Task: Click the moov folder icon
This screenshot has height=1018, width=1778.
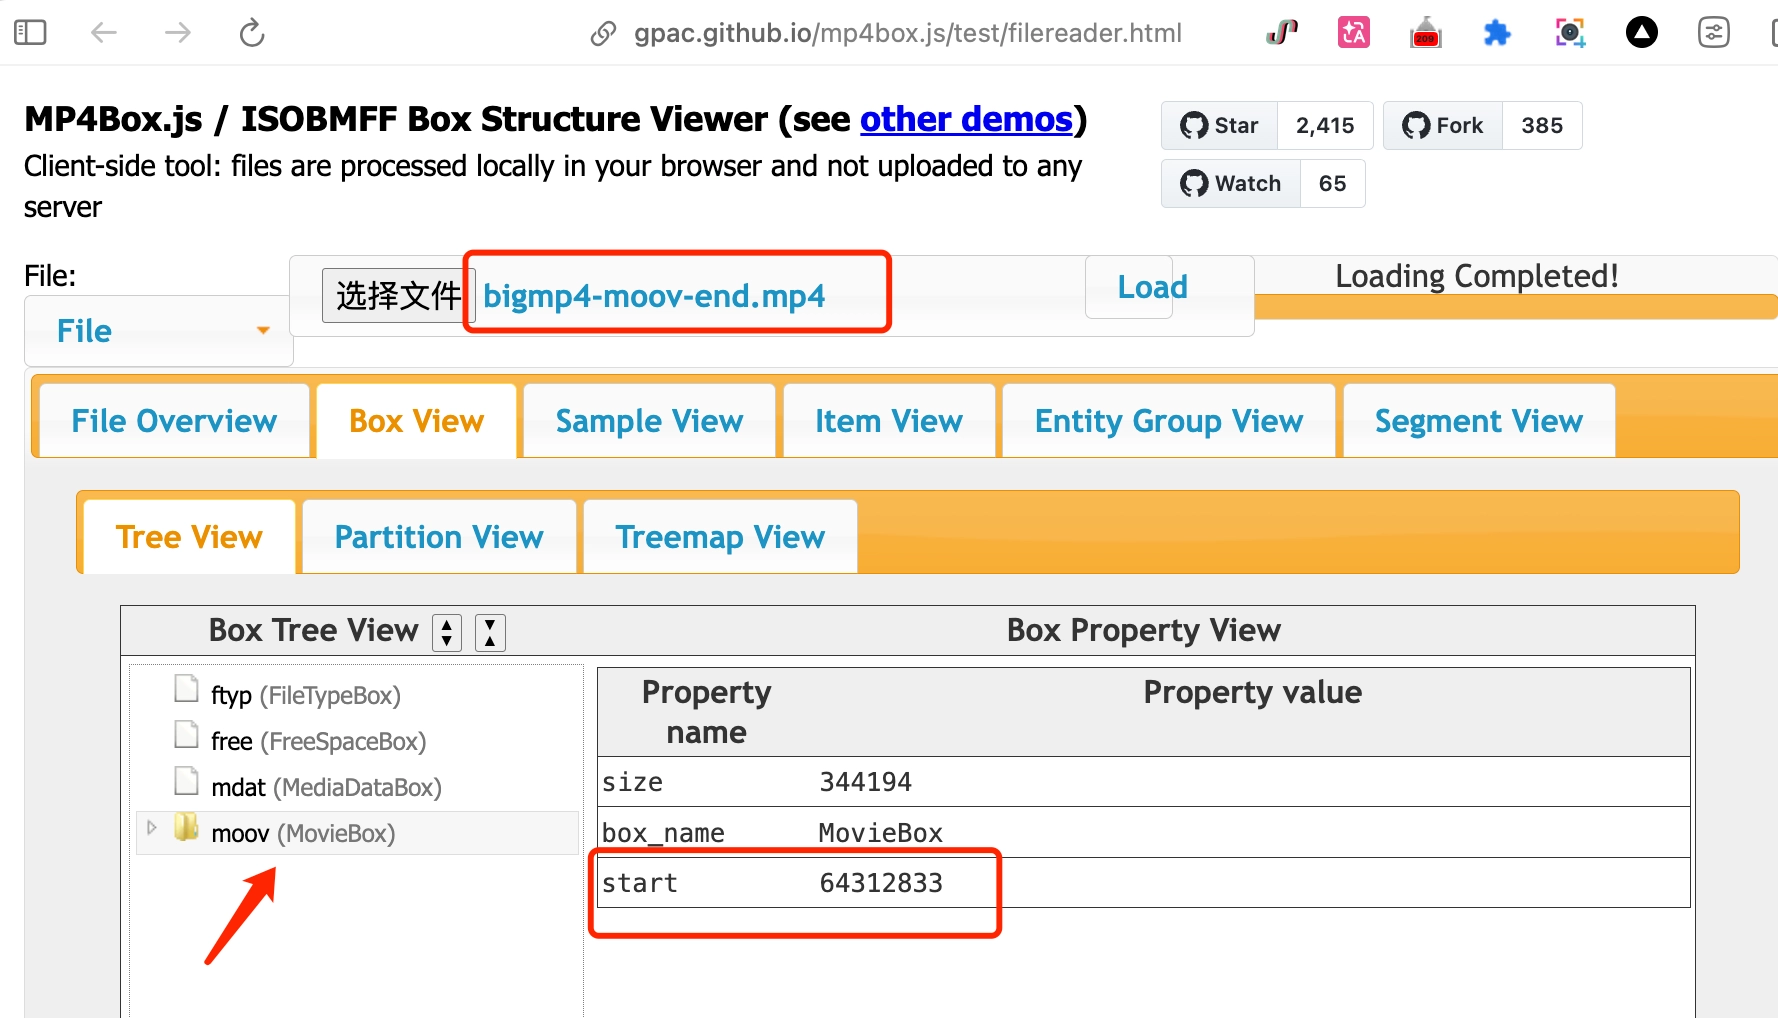Action: pyautogui.click(x=186, y=827)
